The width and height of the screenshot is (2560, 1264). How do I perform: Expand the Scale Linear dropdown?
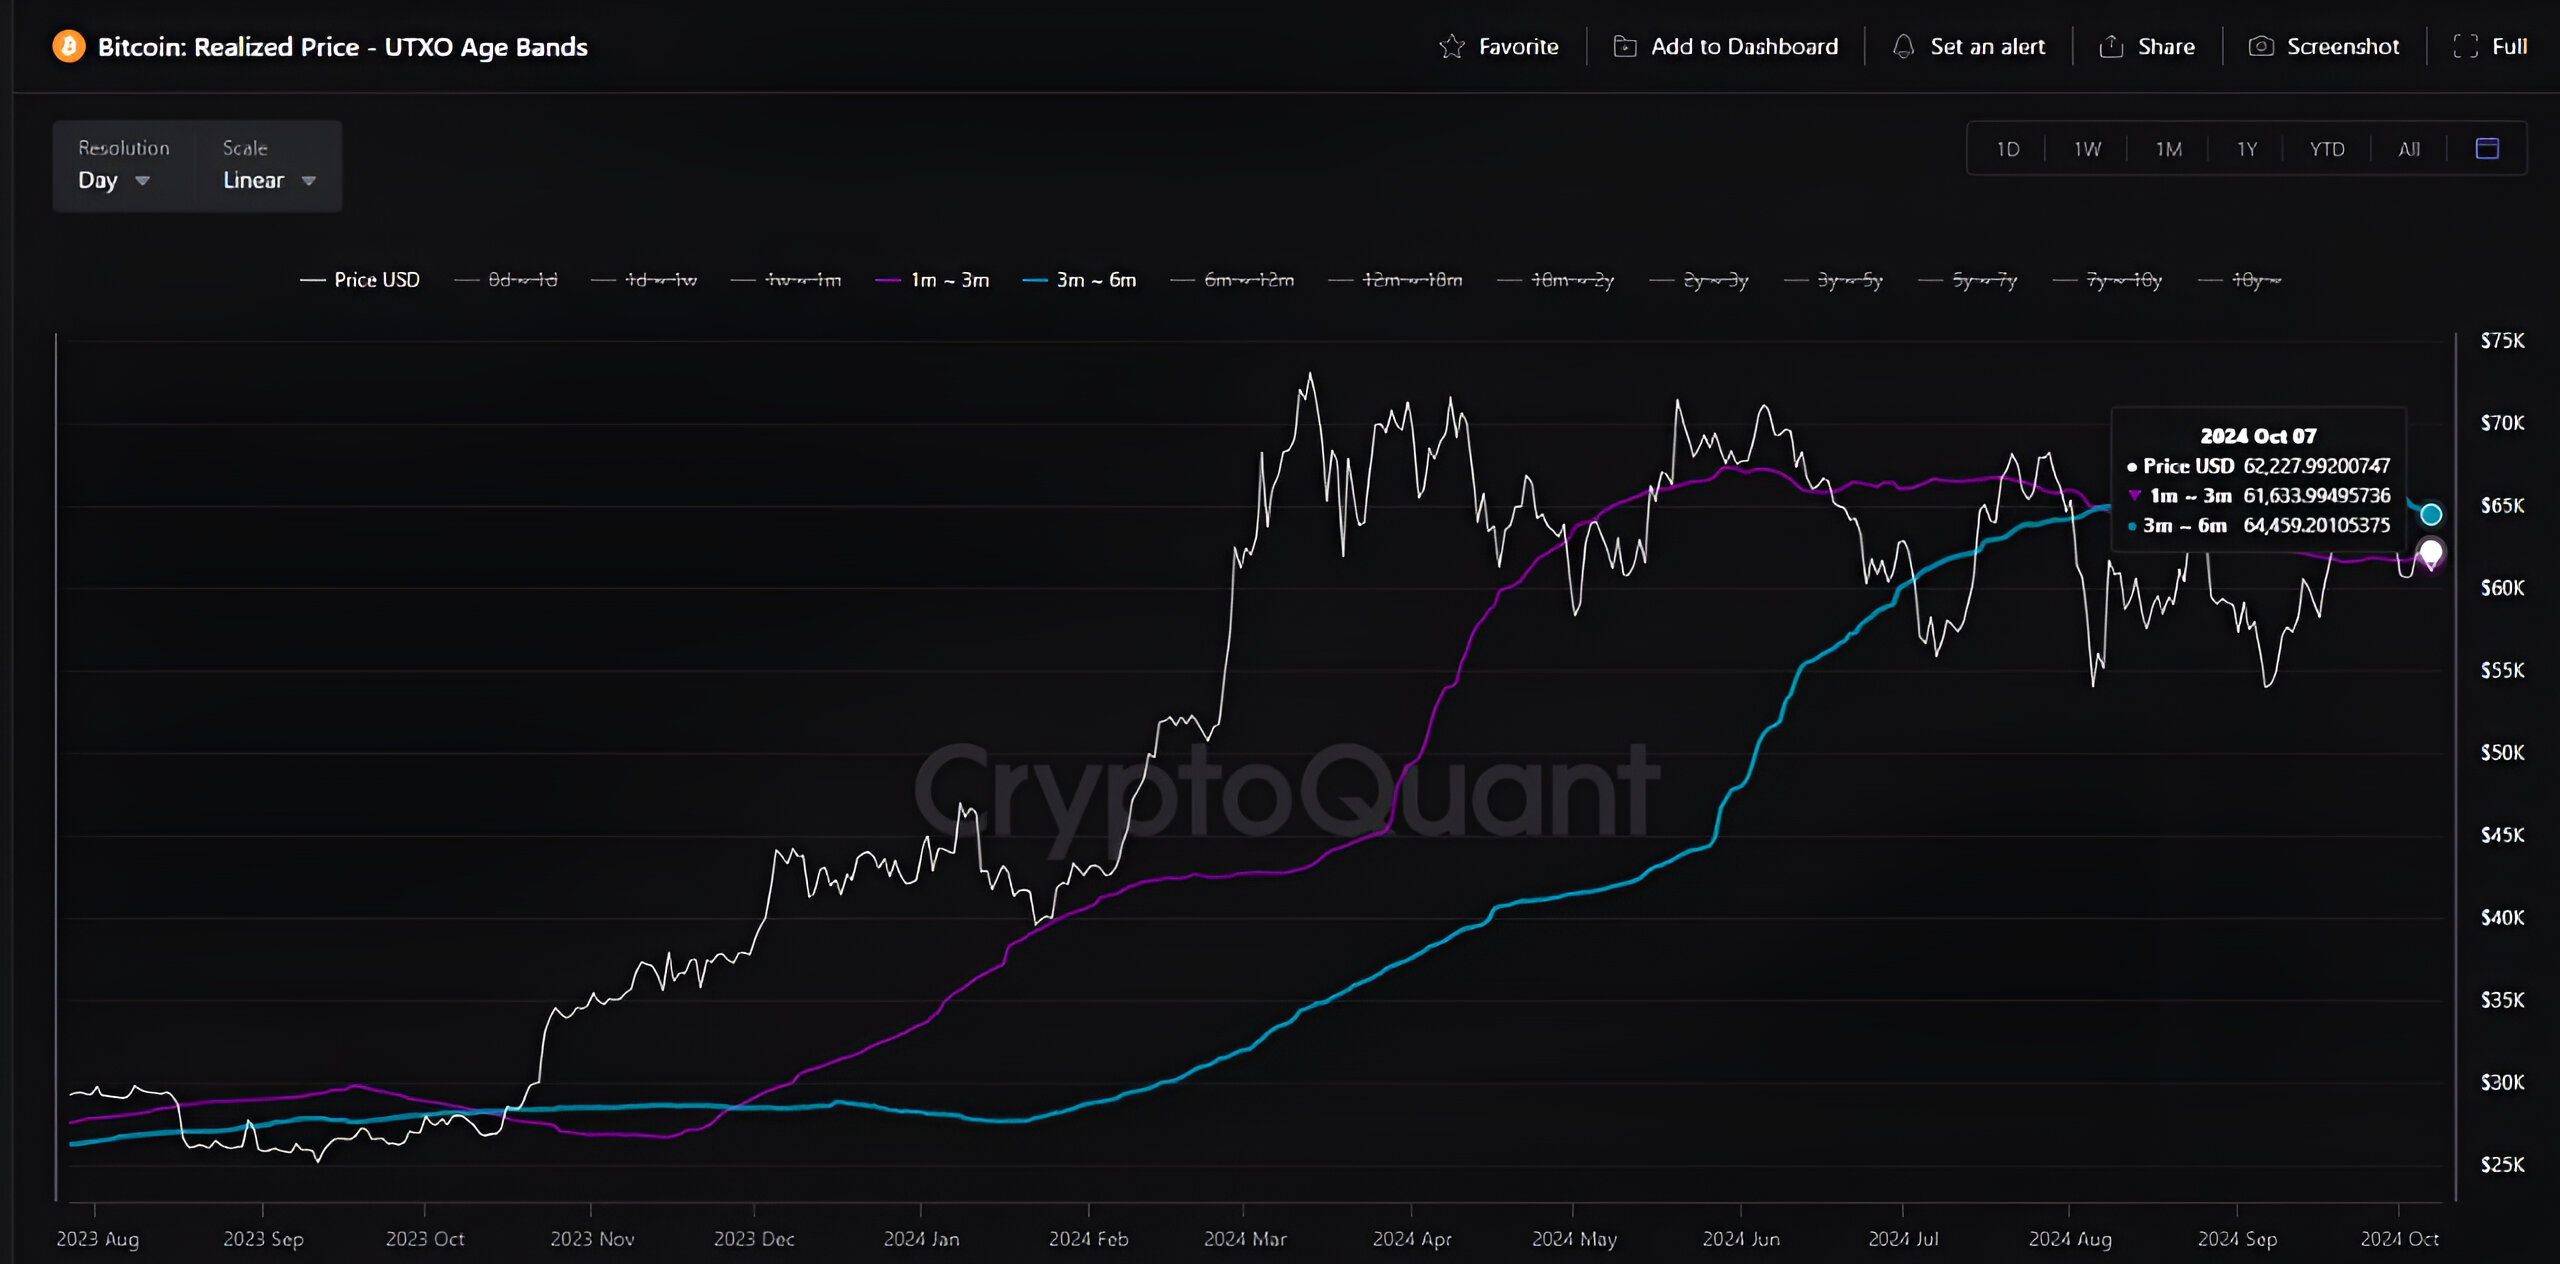(255, 181)
